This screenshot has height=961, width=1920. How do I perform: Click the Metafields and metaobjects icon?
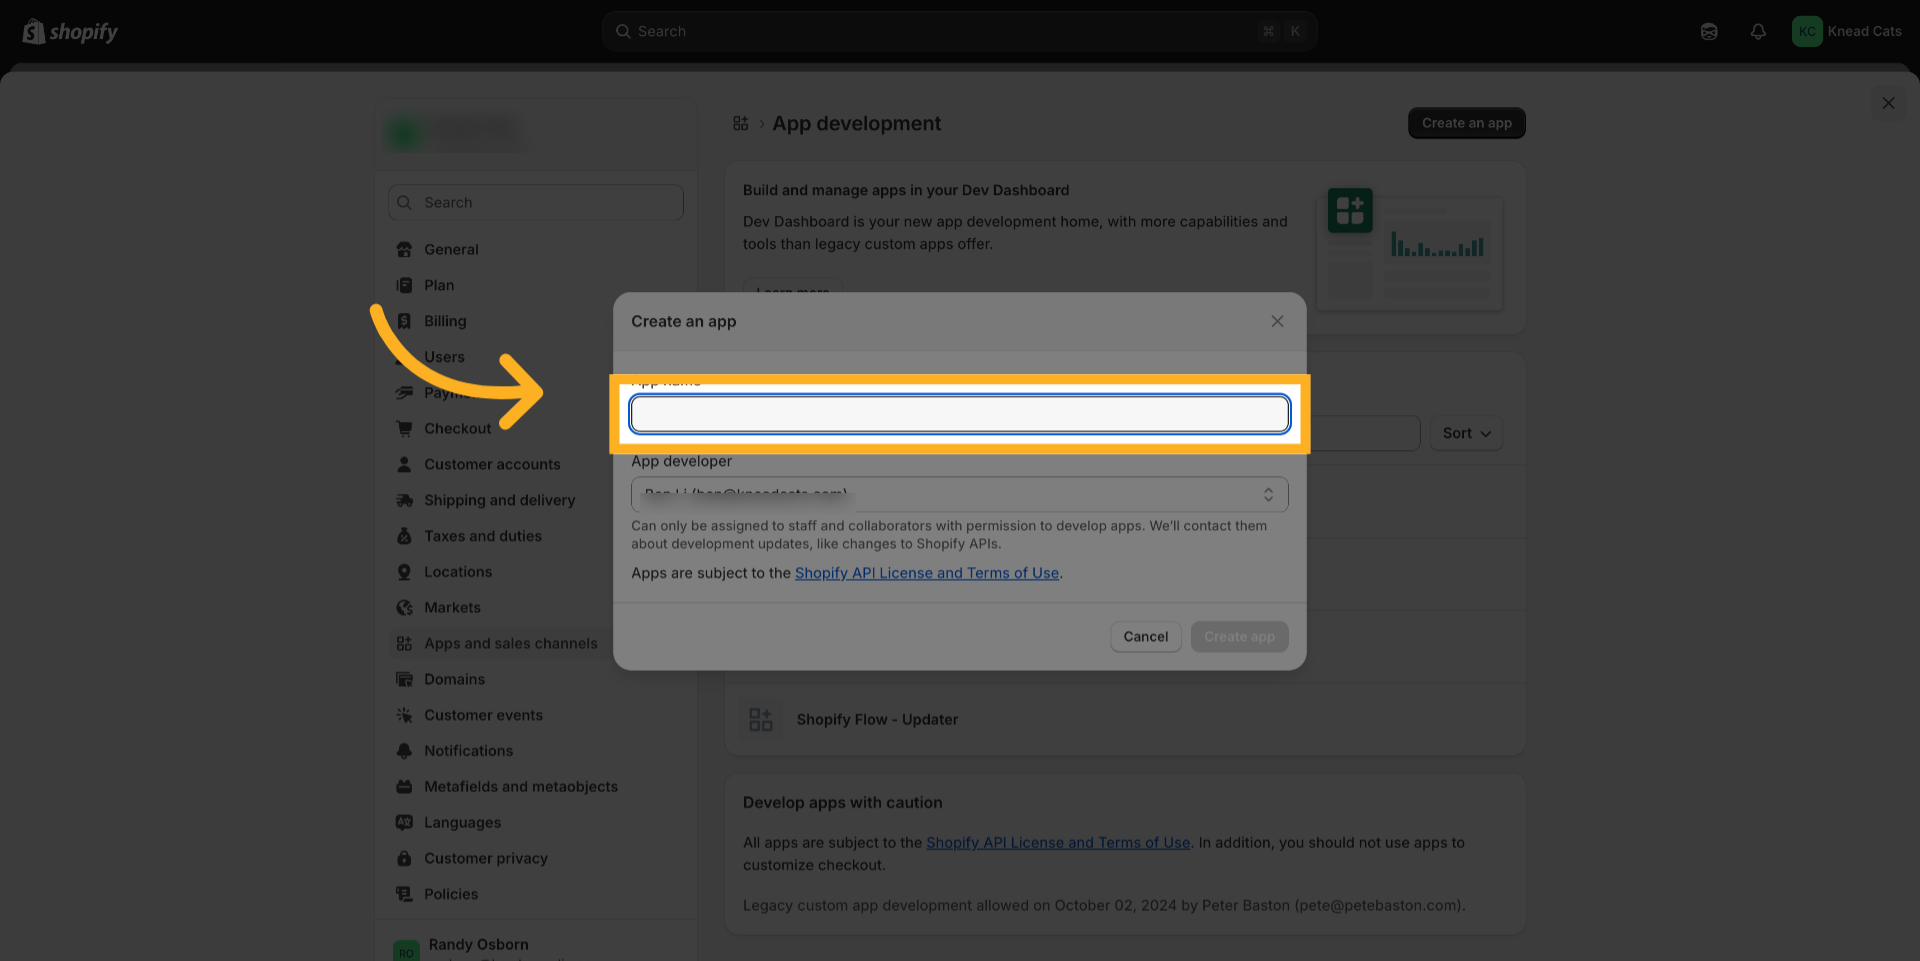click(404, 787)
